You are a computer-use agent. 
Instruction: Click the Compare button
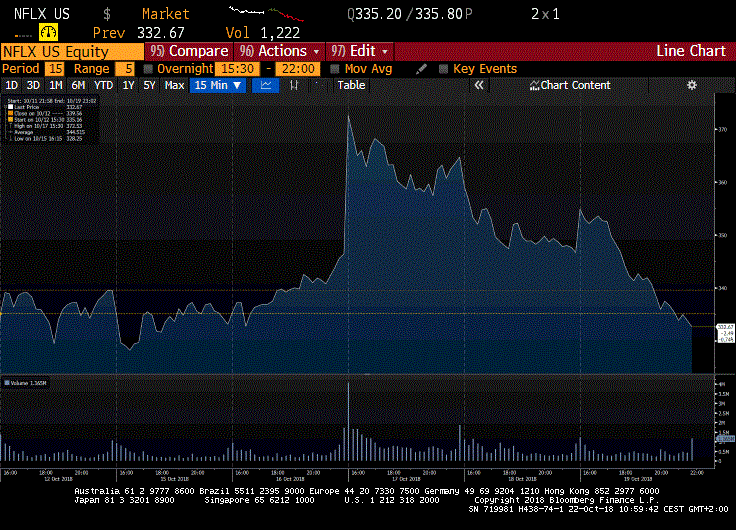[189, 51]
